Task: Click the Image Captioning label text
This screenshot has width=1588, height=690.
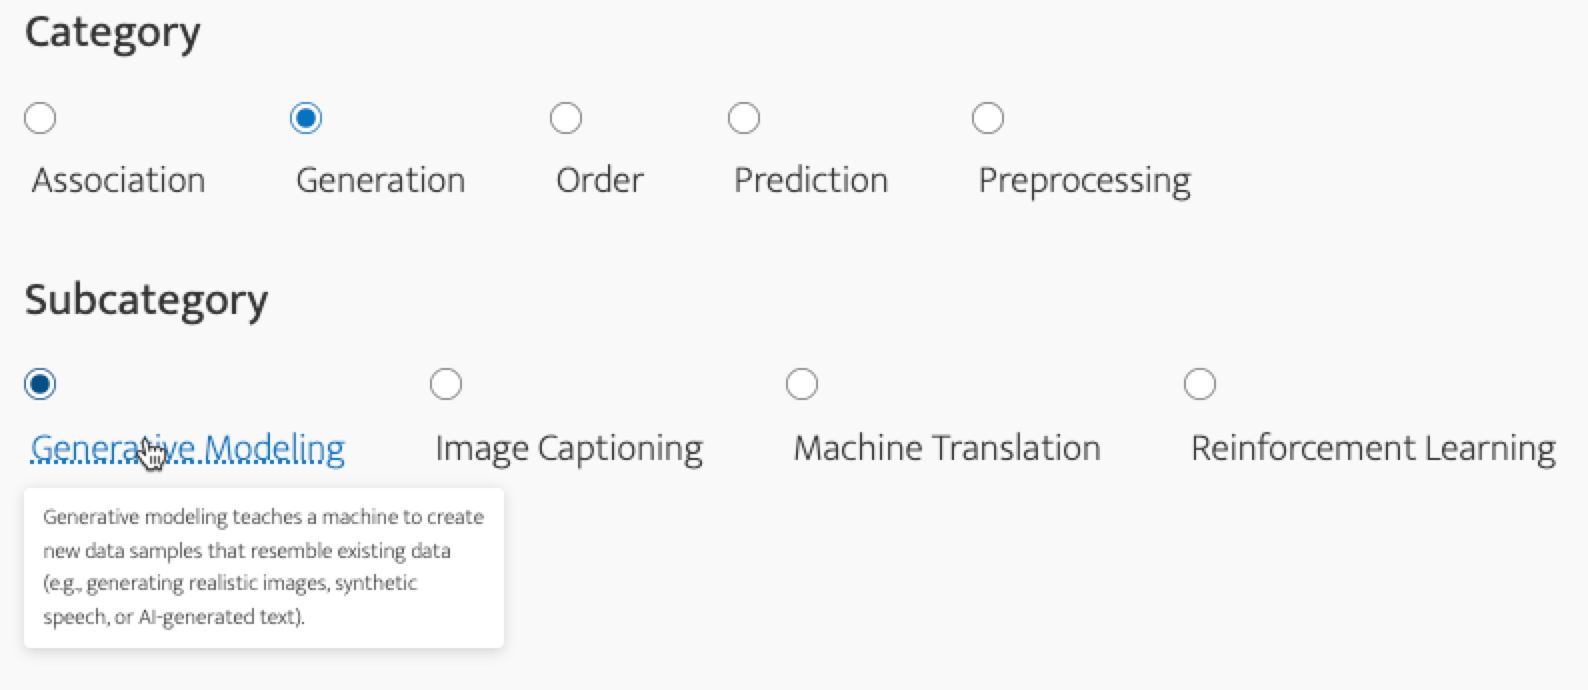Action: coord(568,448)
